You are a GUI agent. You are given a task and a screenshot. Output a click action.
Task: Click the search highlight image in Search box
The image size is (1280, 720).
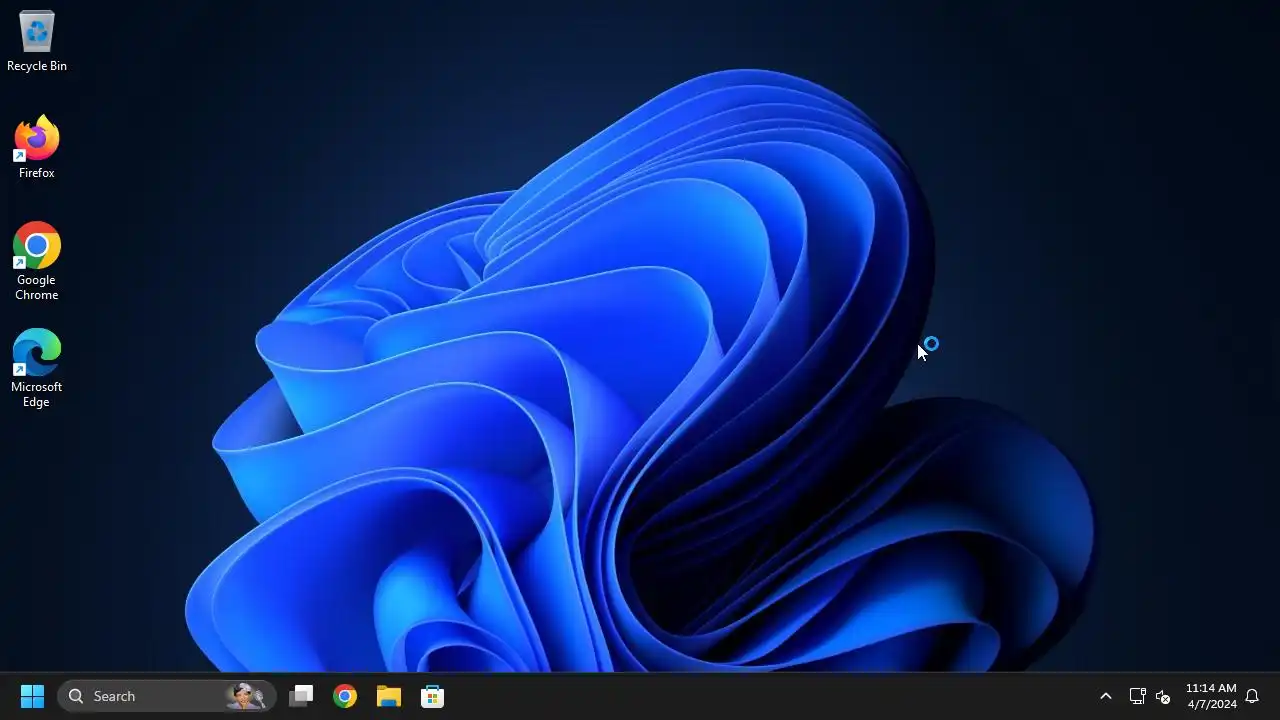246,696
